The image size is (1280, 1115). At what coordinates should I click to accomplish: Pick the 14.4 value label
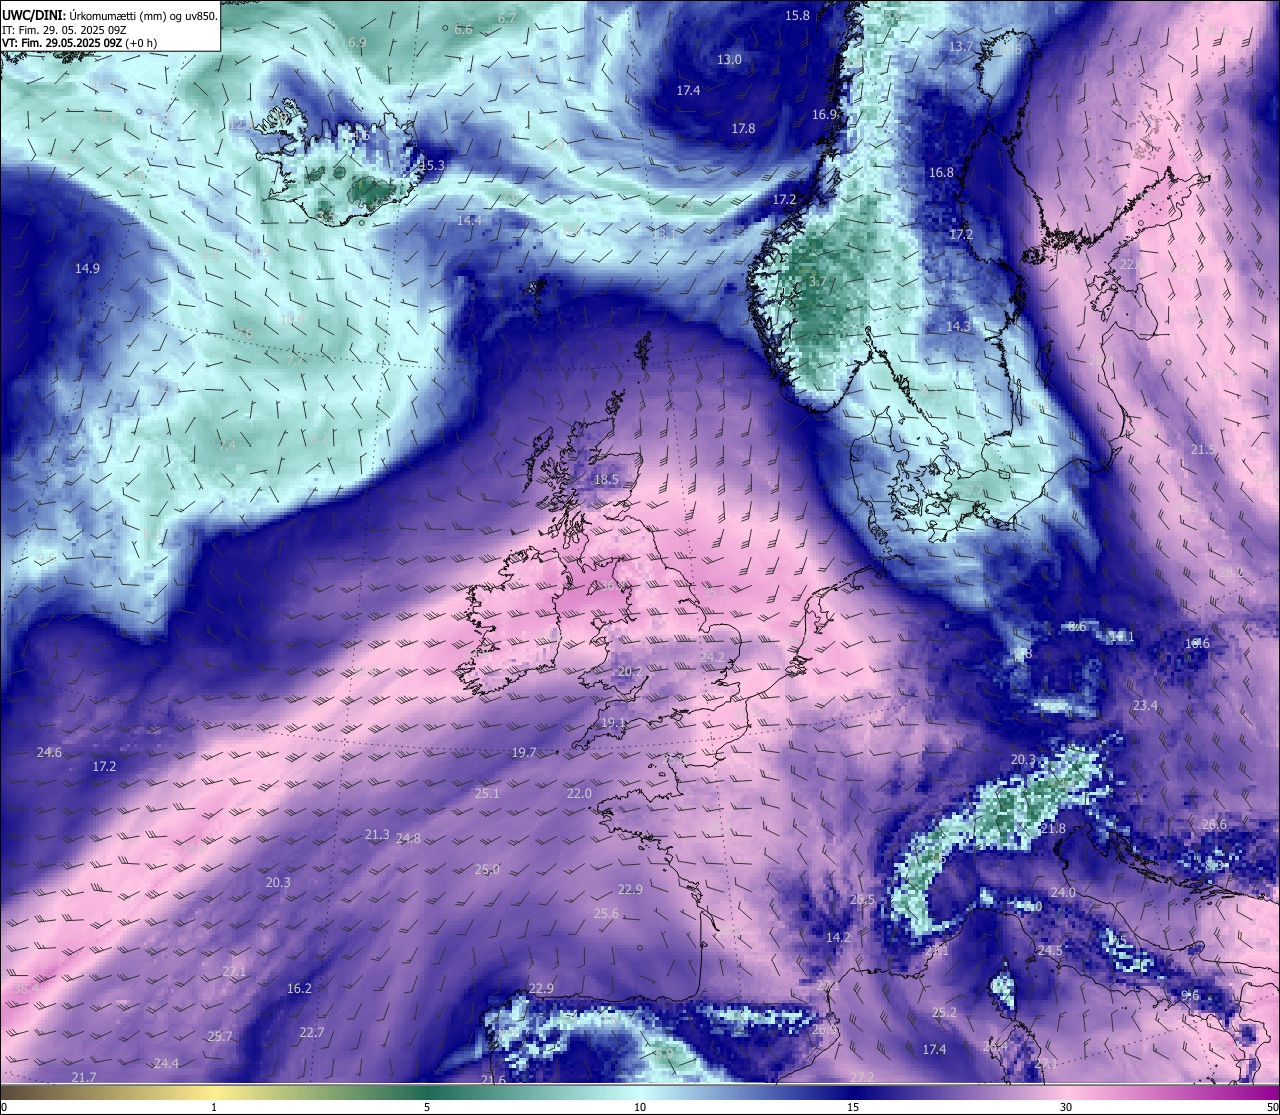pyautogui.click(x=469, y=221)
